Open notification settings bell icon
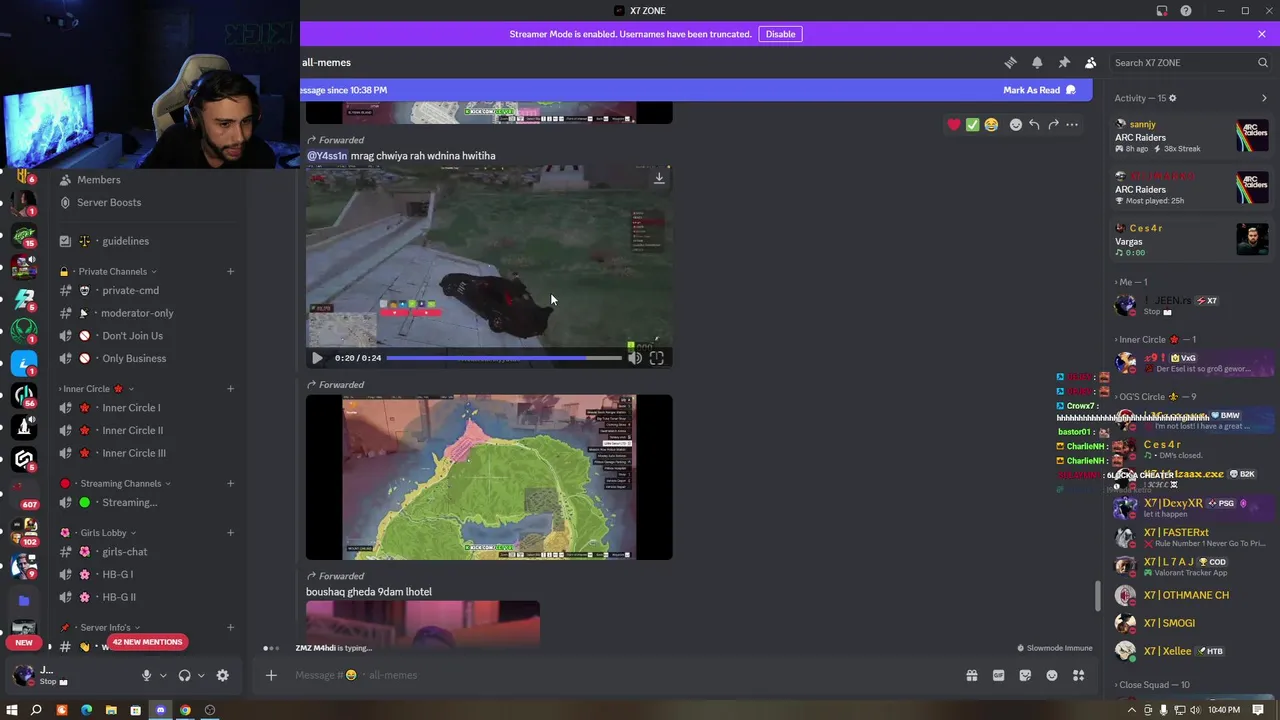Viewport: 1280px width, 720px height. [1037, 62]
